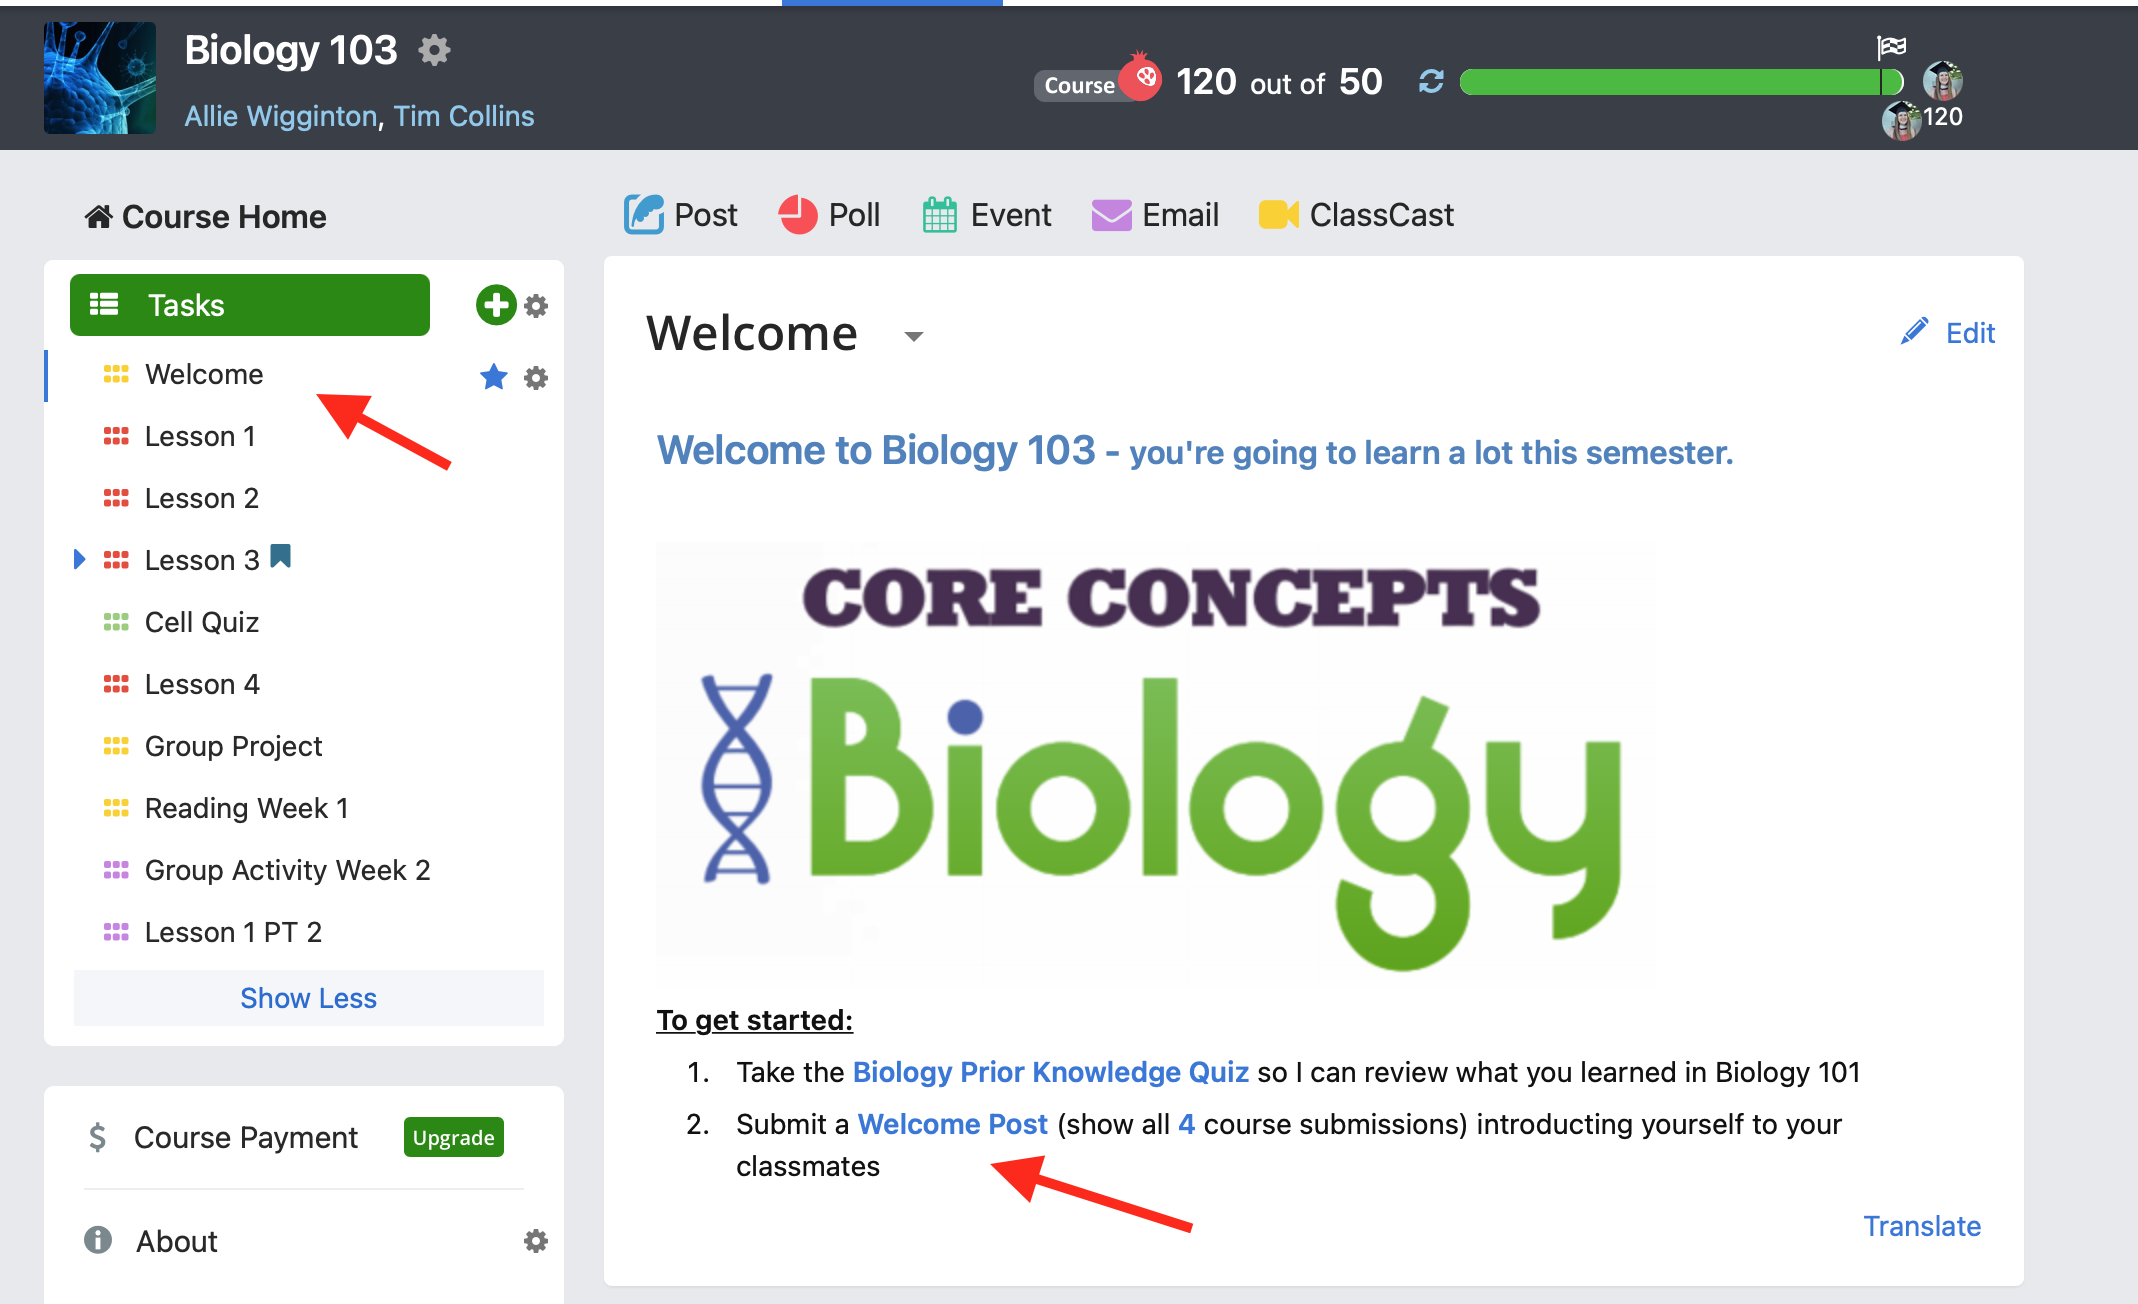Create a new Post
This screenshot has height=1304, width=2138.
[681, 215]
